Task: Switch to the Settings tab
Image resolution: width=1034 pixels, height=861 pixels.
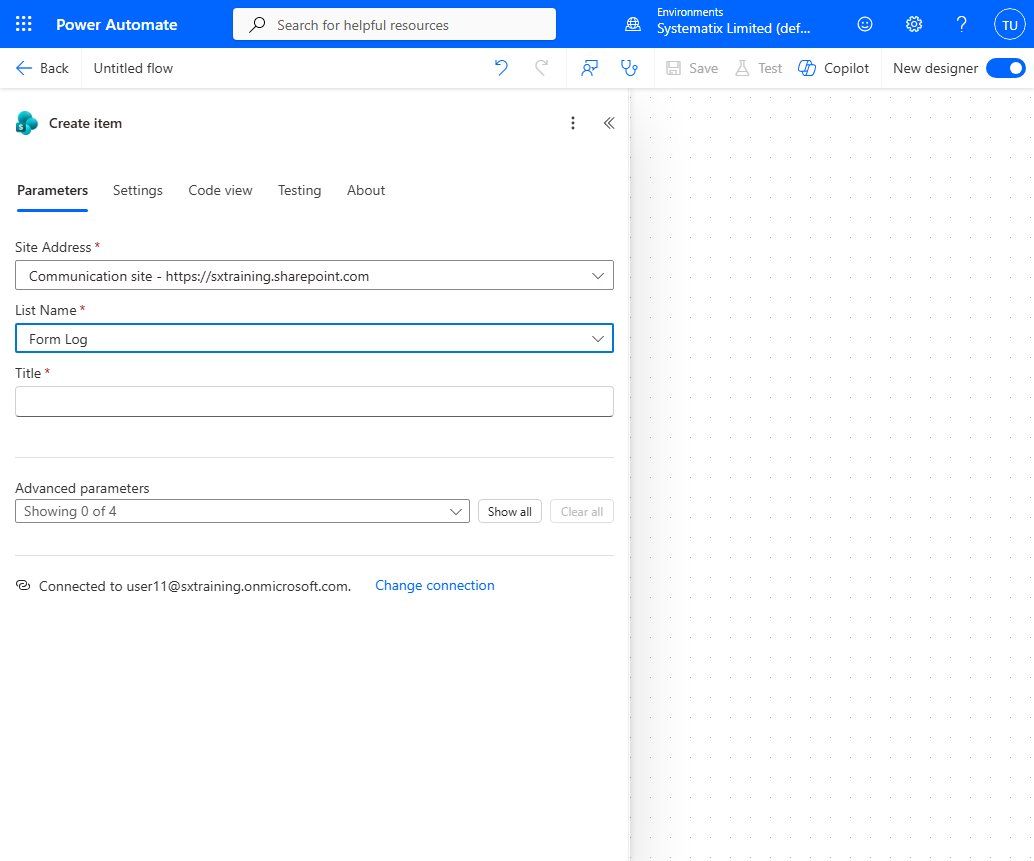Action: [x=138, y=191]
